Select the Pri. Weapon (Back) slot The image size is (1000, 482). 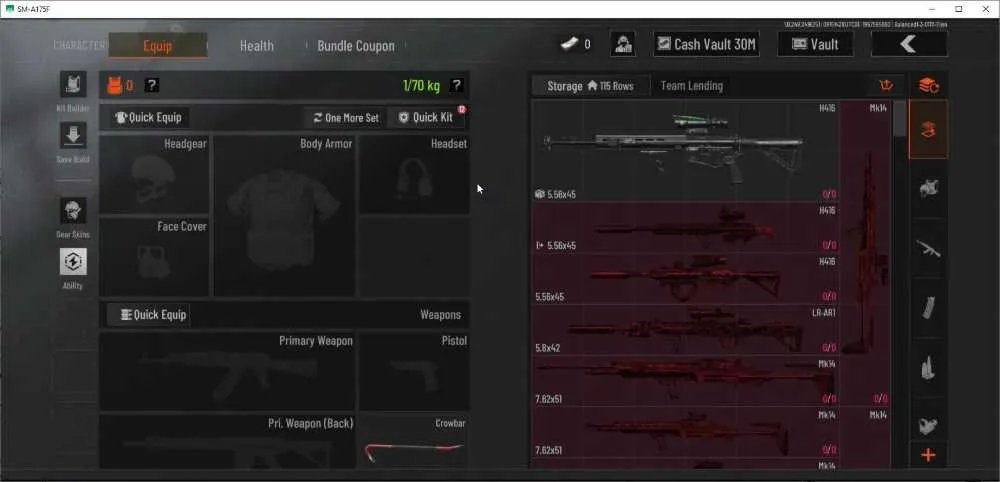coord(227,442)
